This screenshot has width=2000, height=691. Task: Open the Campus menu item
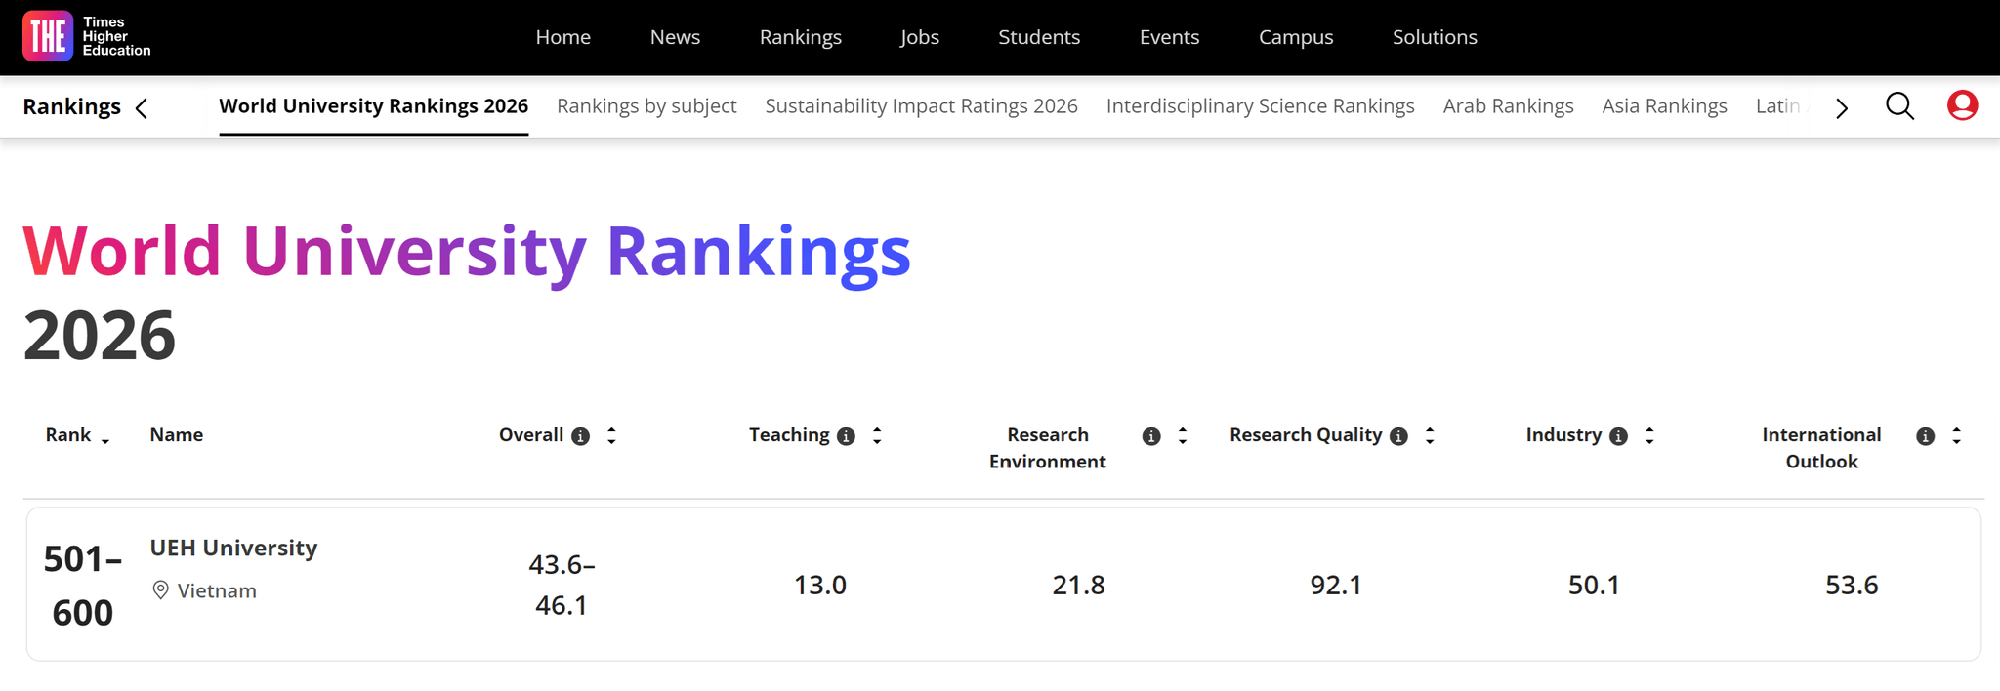coord(1296,37)
